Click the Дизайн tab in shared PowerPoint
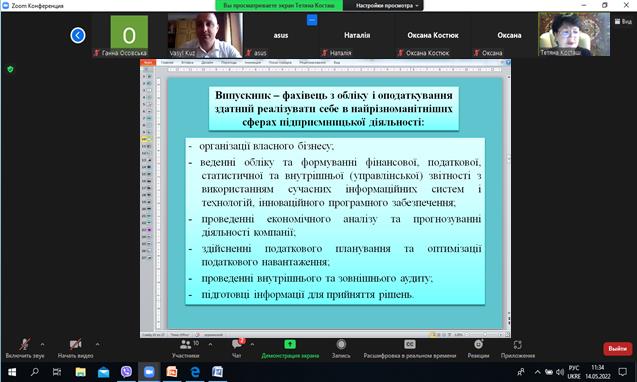This screenshot has width=637, height=382. click(207, 63)
